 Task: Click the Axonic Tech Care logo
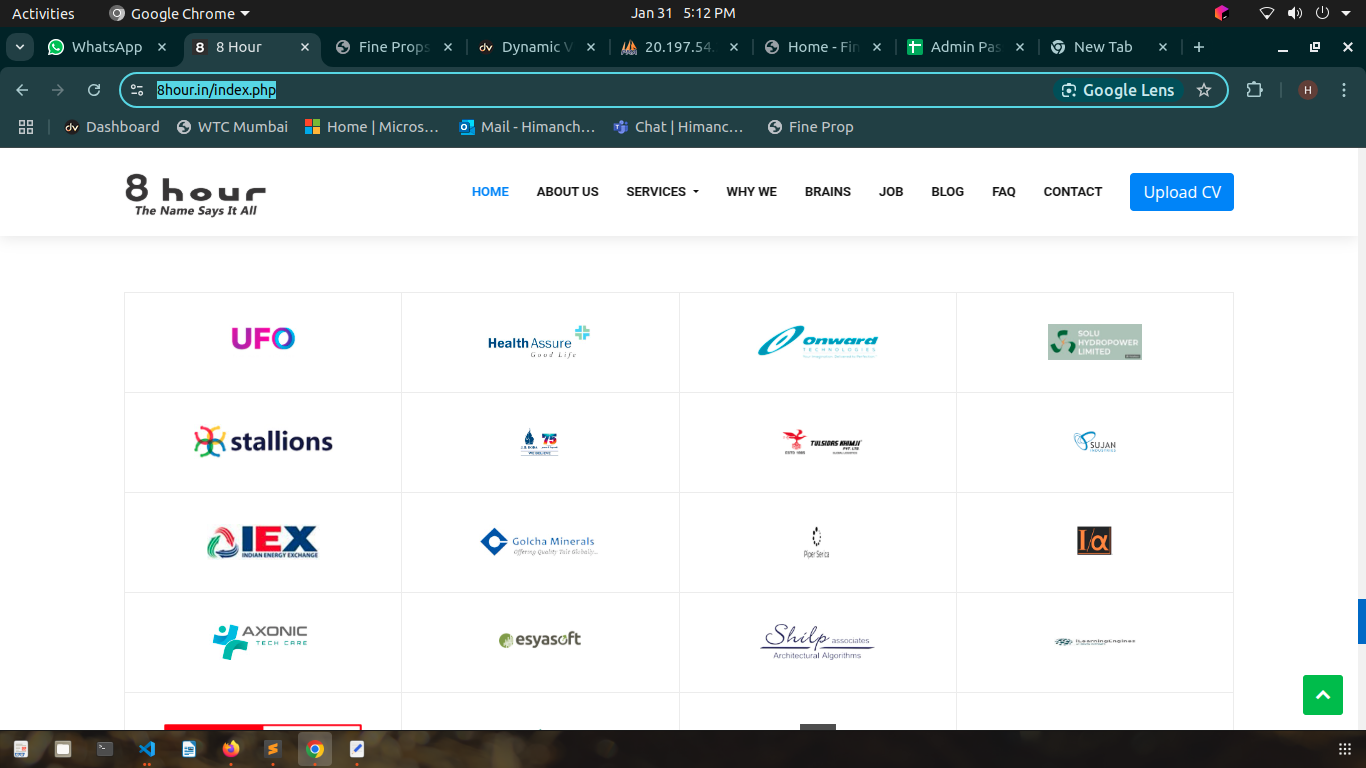coord(261,641)
